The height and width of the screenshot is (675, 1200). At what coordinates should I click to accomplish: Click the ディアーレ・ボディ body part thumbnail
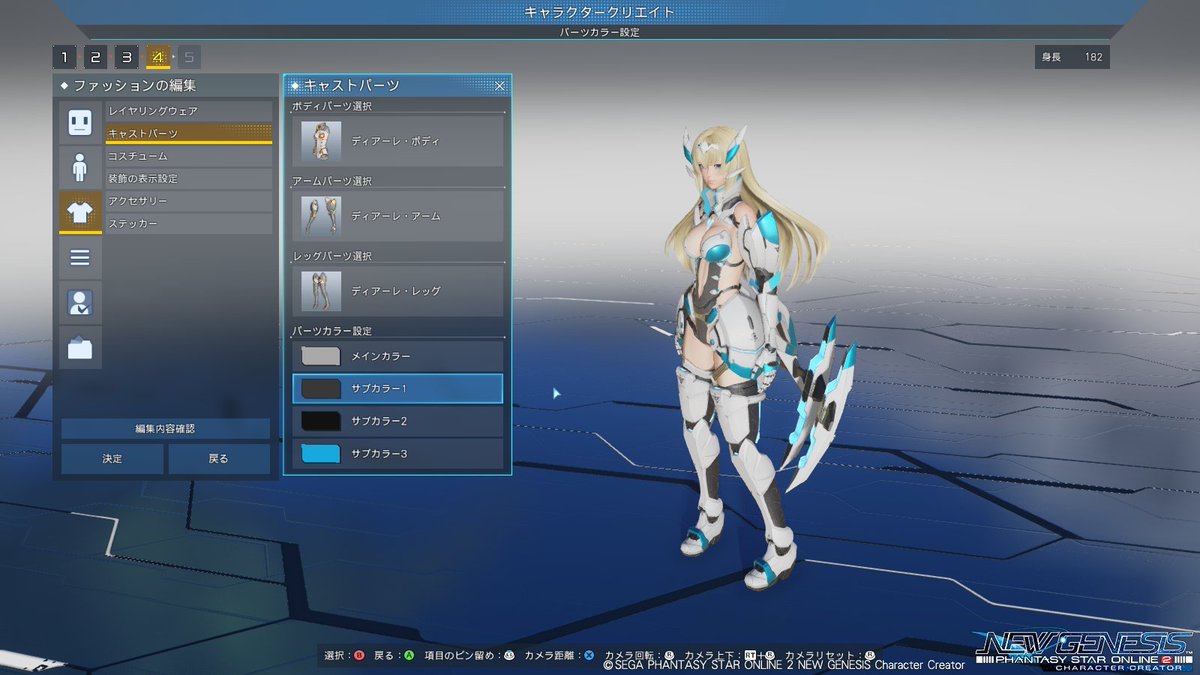[x=321, y=141]
